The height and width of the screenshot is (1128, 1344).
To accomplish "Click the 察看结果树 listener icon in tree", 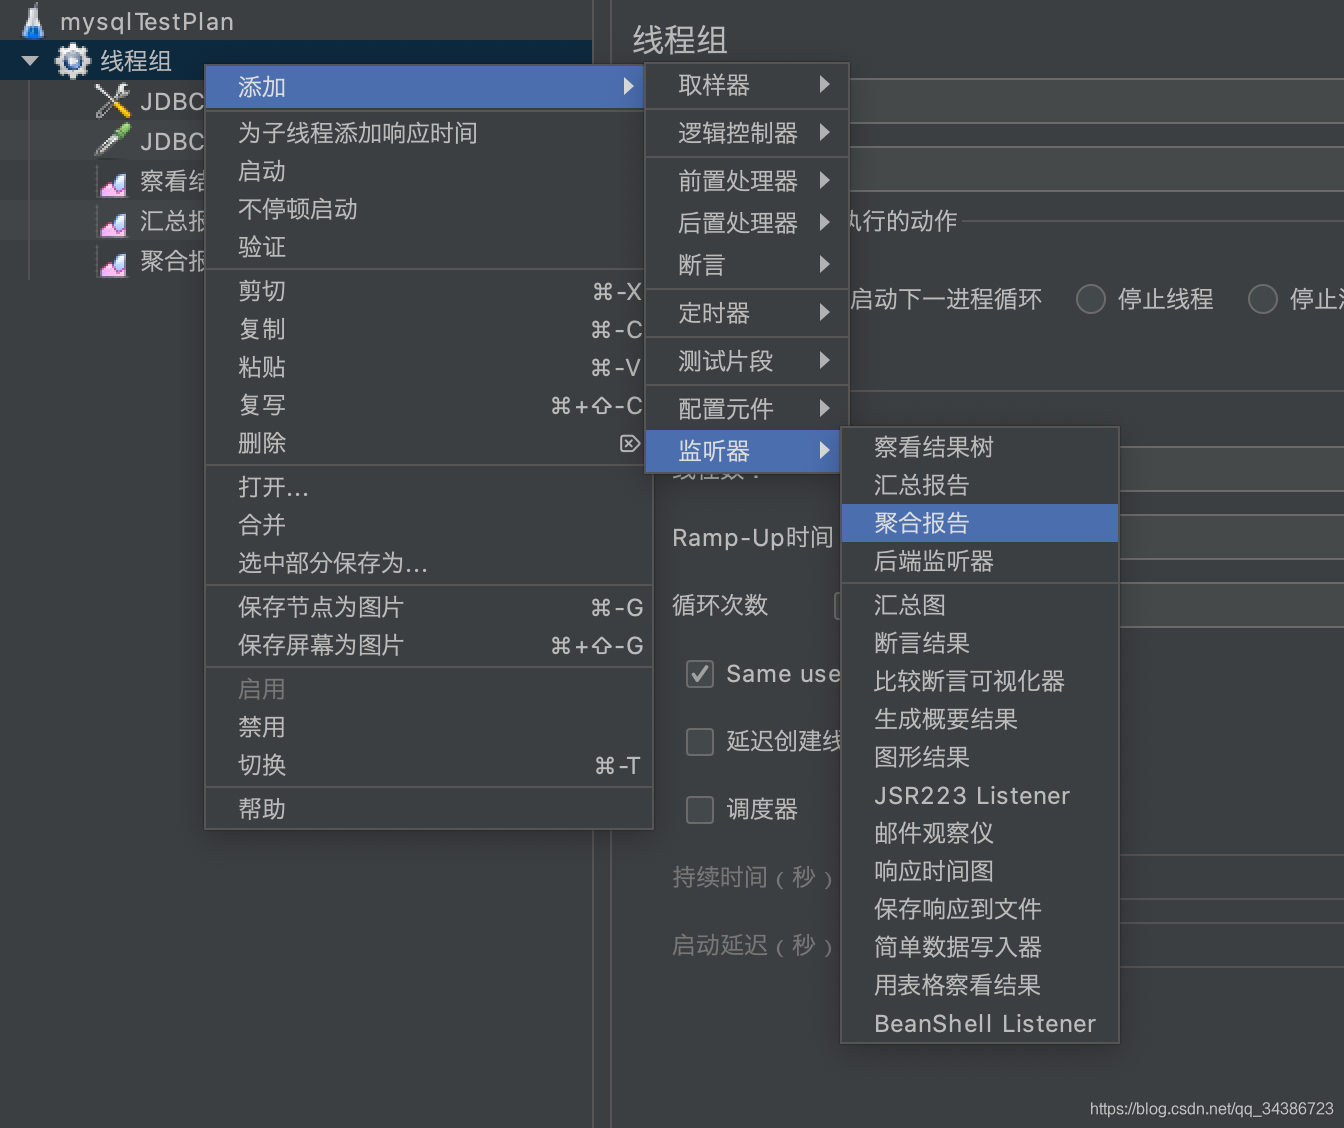I will pyautogui.click(x=113, y=182).
